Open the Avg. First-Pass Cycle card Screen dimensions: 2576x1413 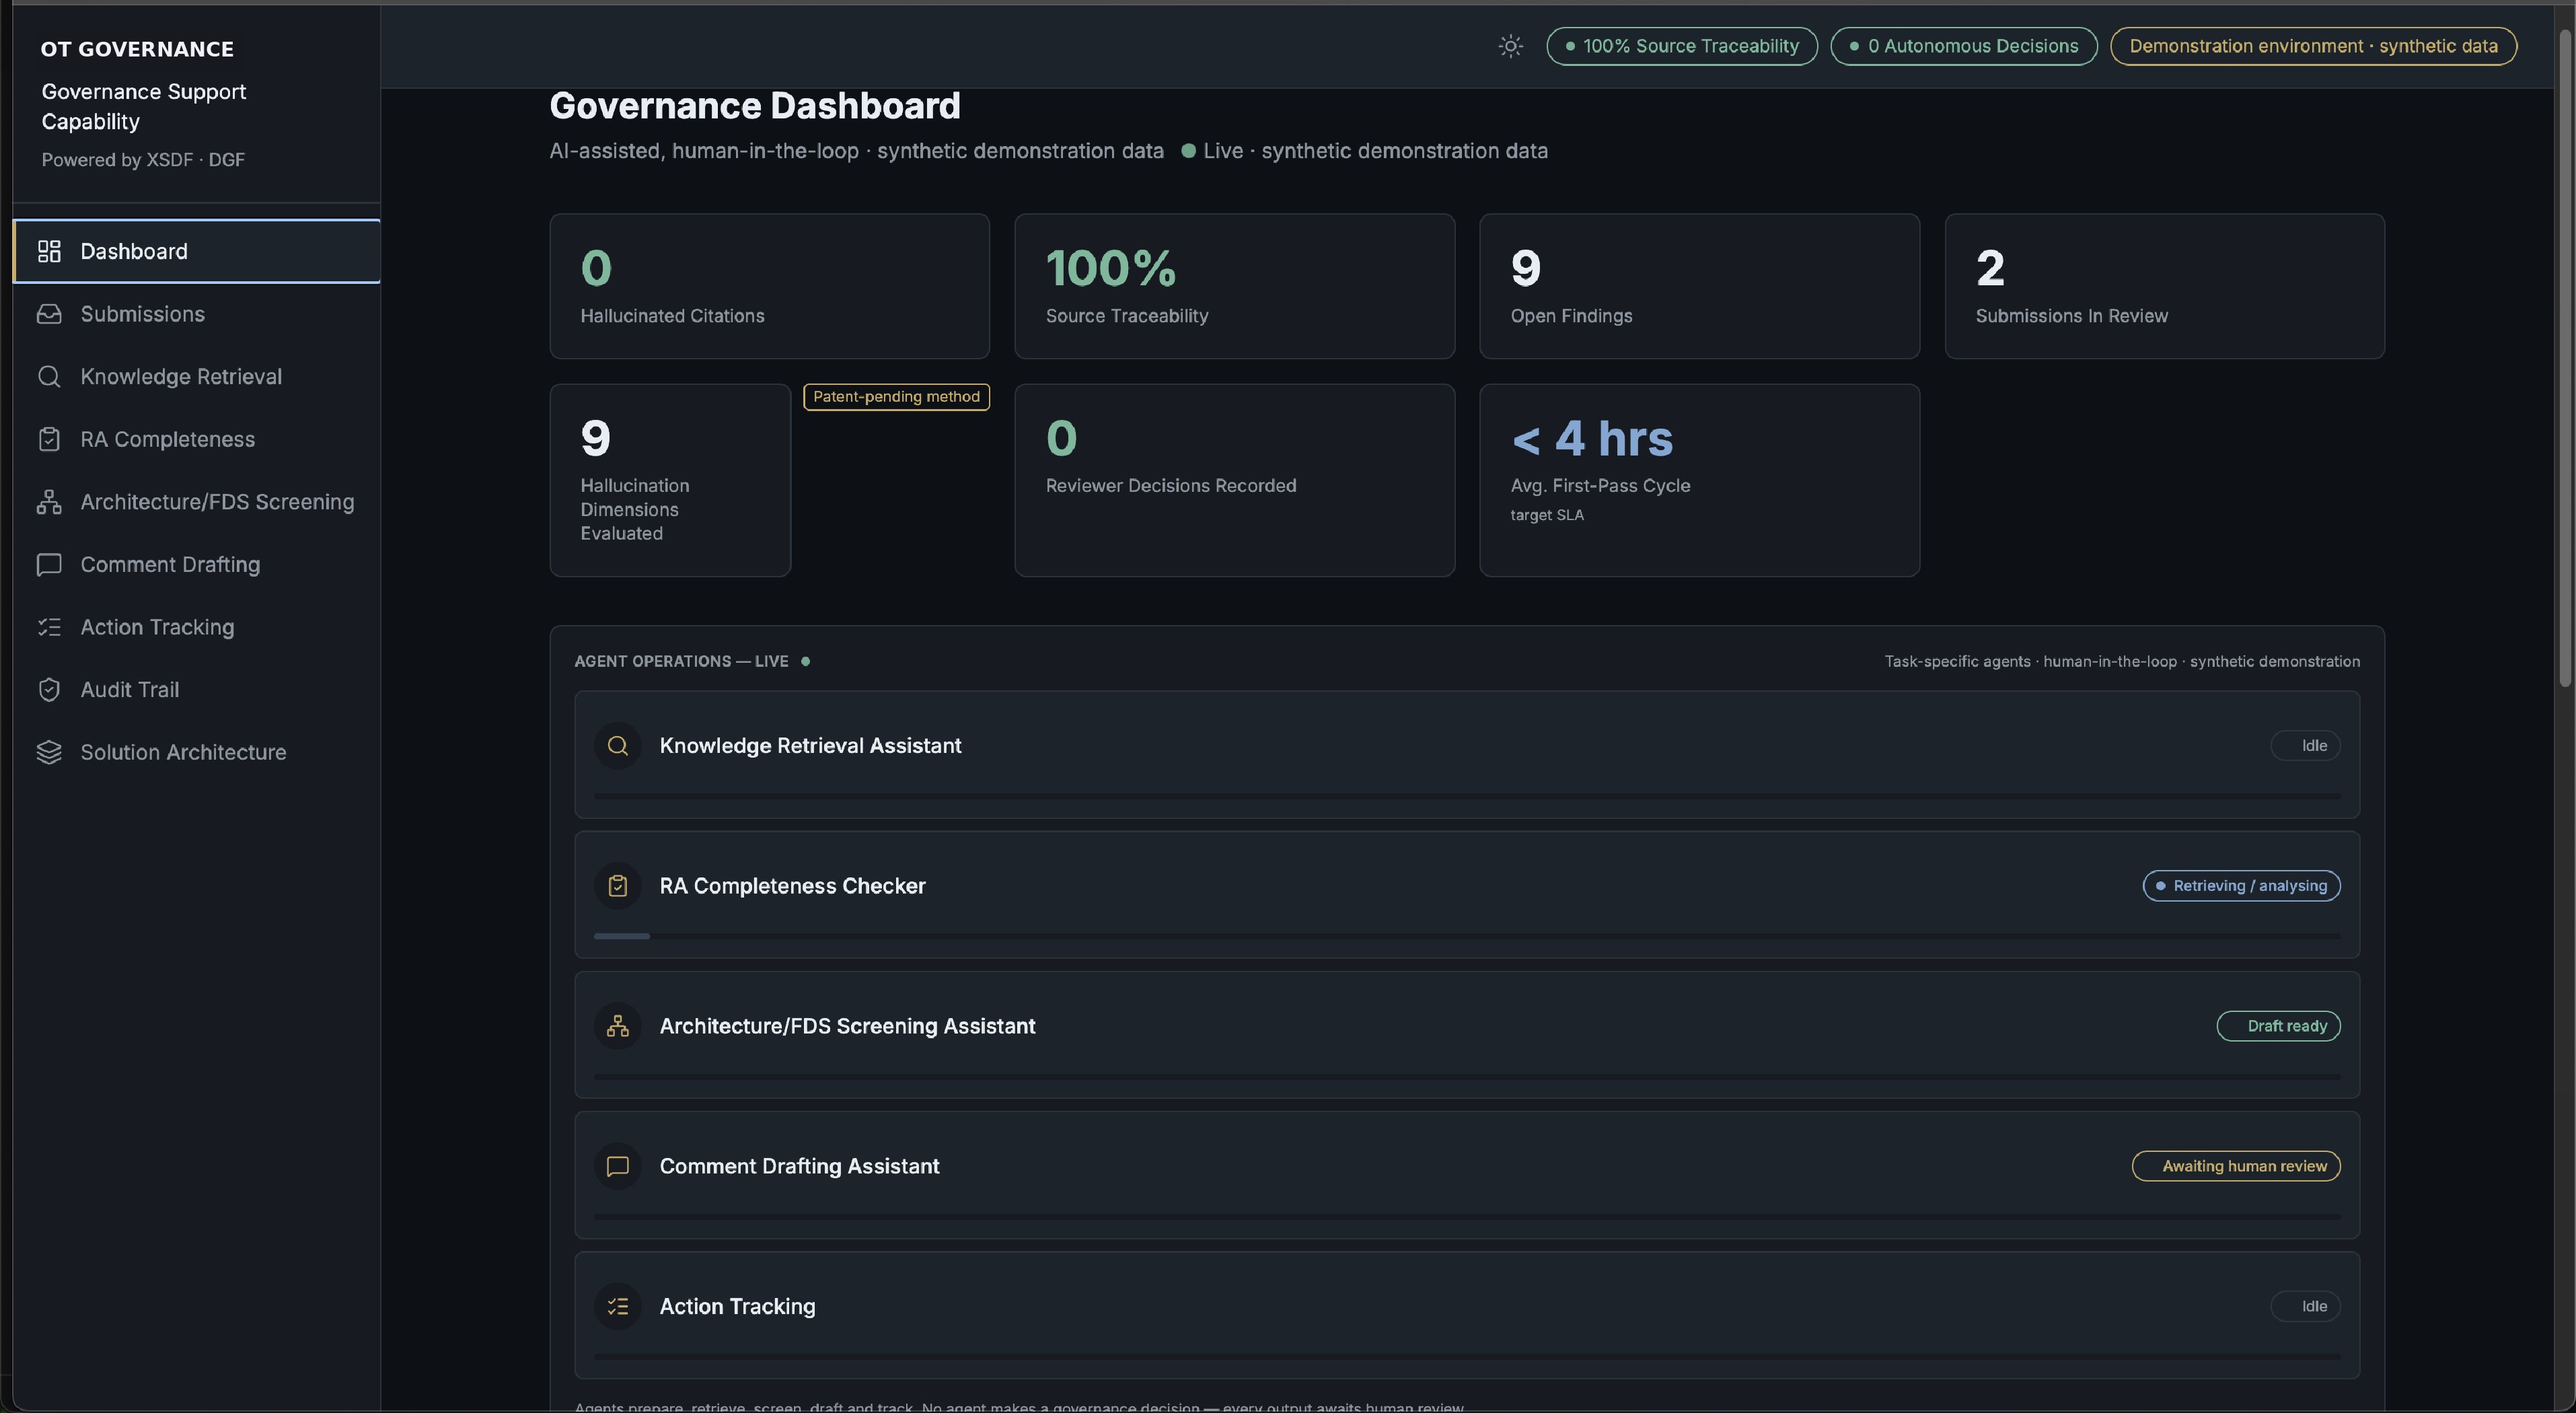click(1699, 480)
